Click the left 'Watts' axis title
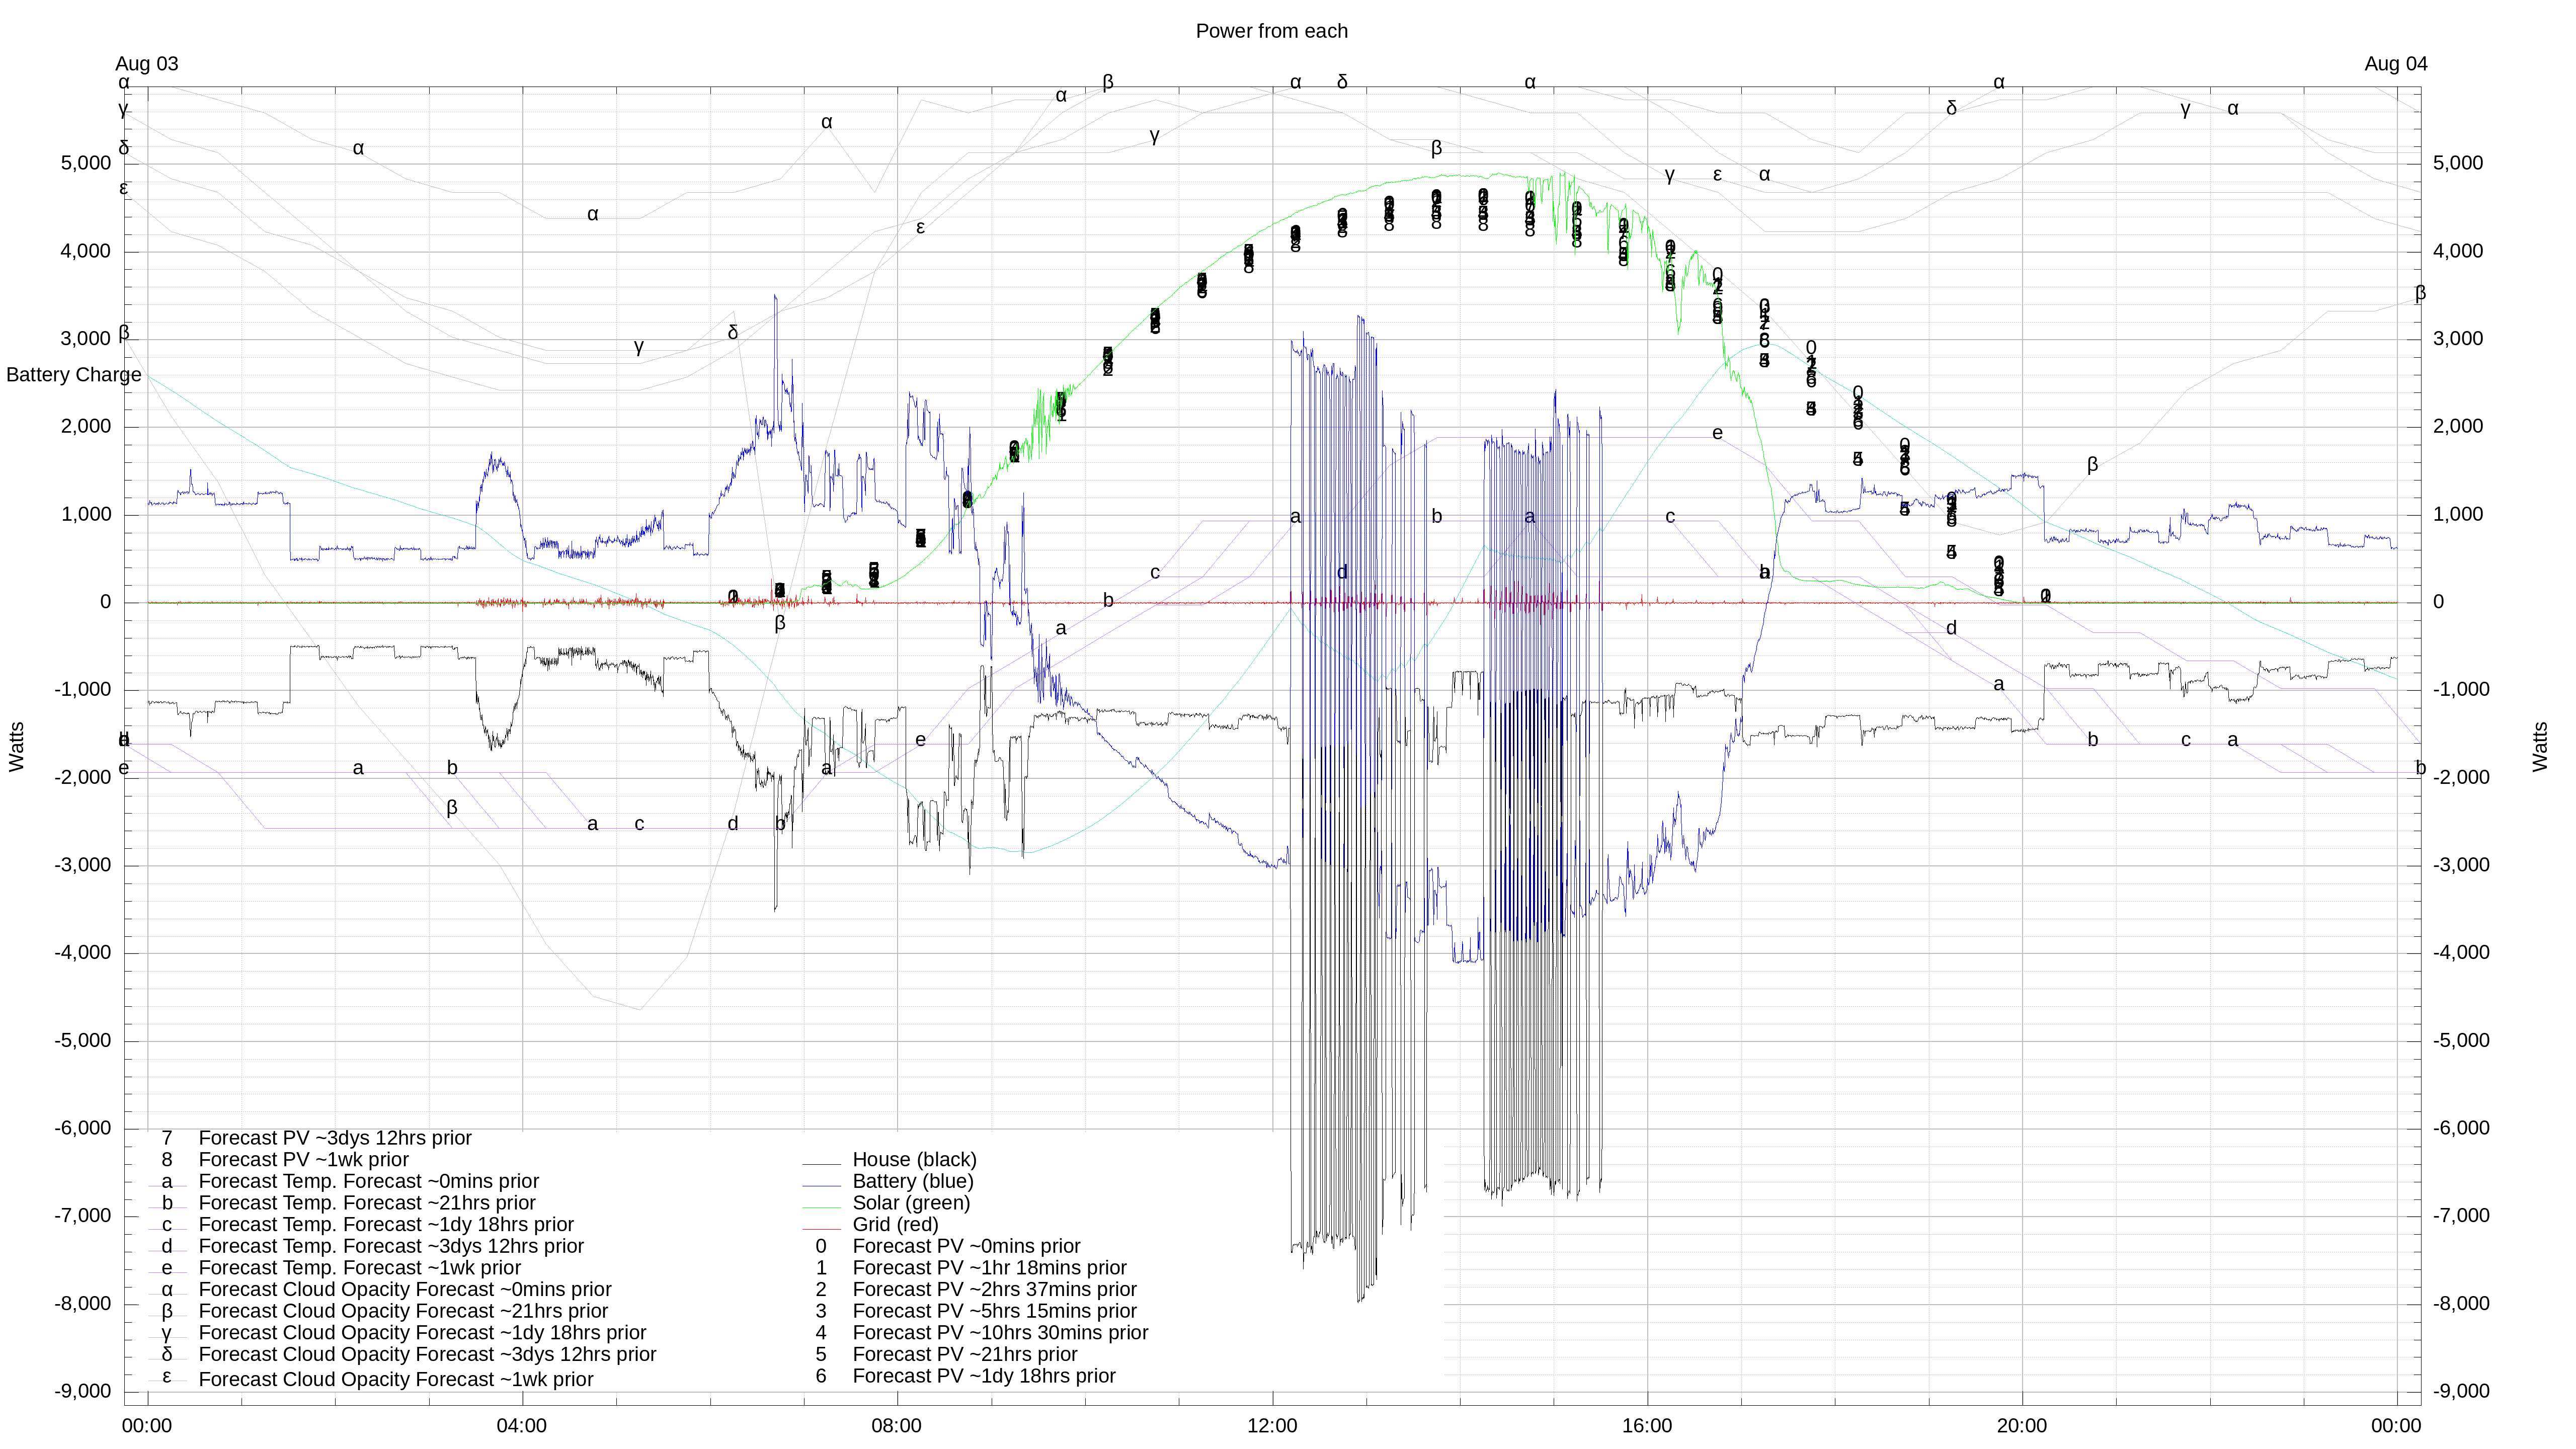The width and height of the screenshot is (2576, 1449). pos(17,747)
